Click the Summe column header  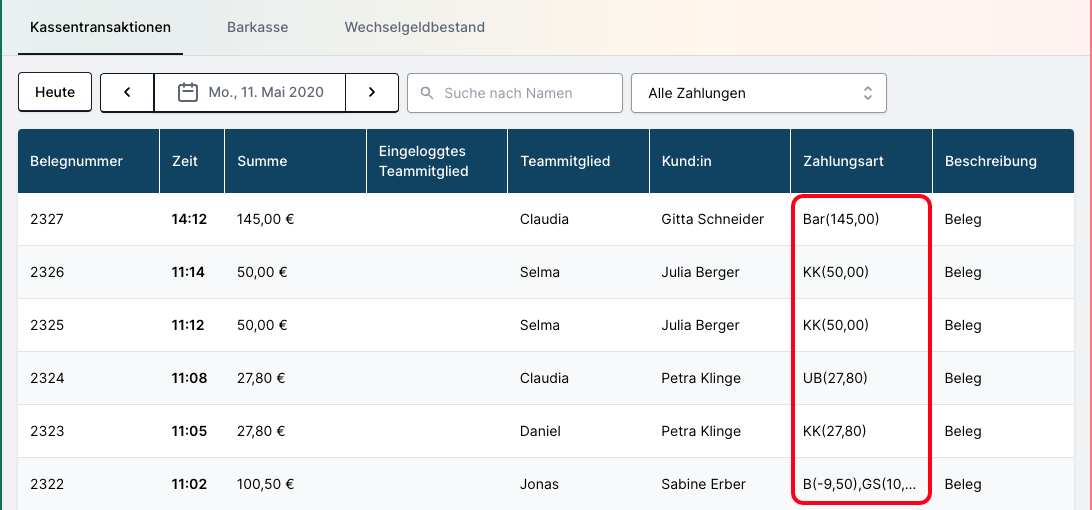click(262, 161)
